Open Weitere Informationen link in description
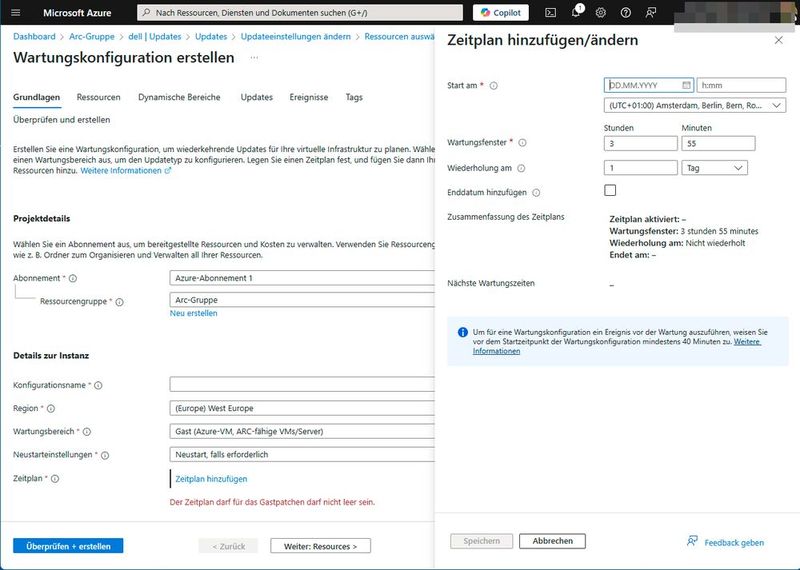The image size is (800, 570). point(126,171)
